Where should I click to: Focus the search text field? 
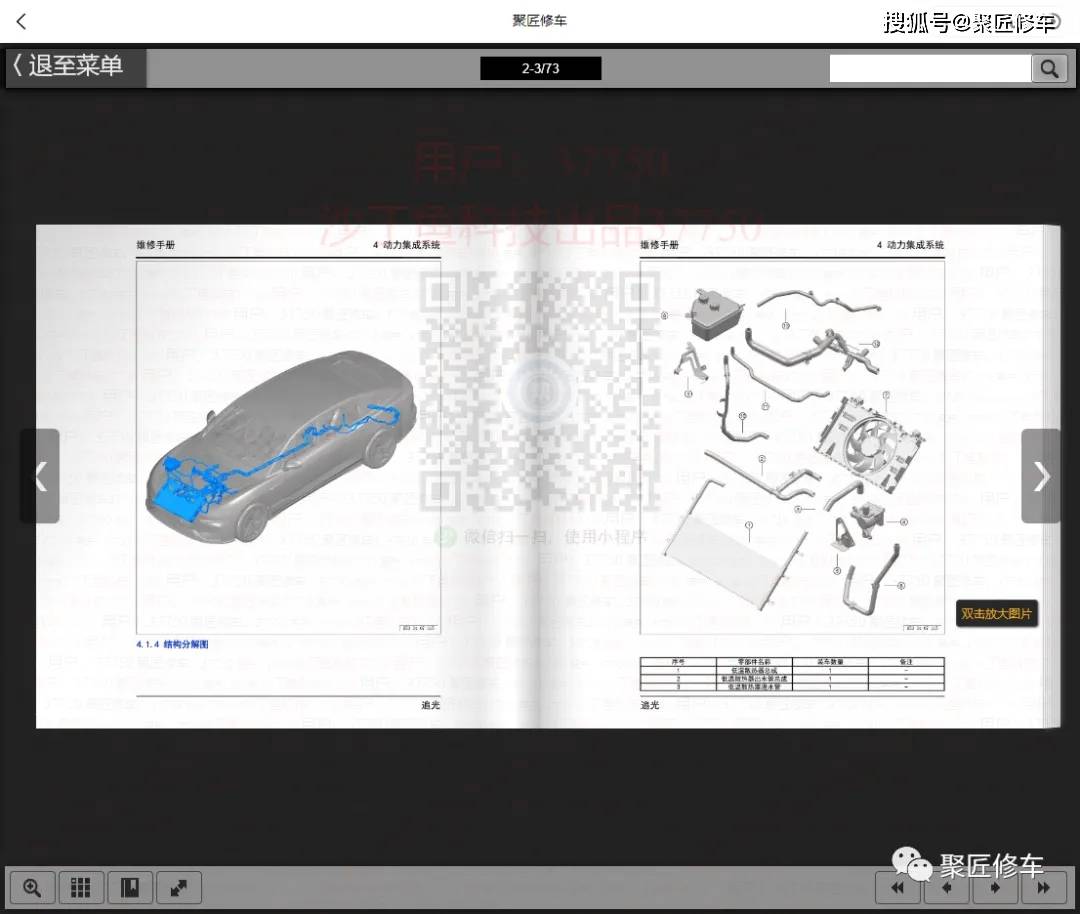coord(930,68)
